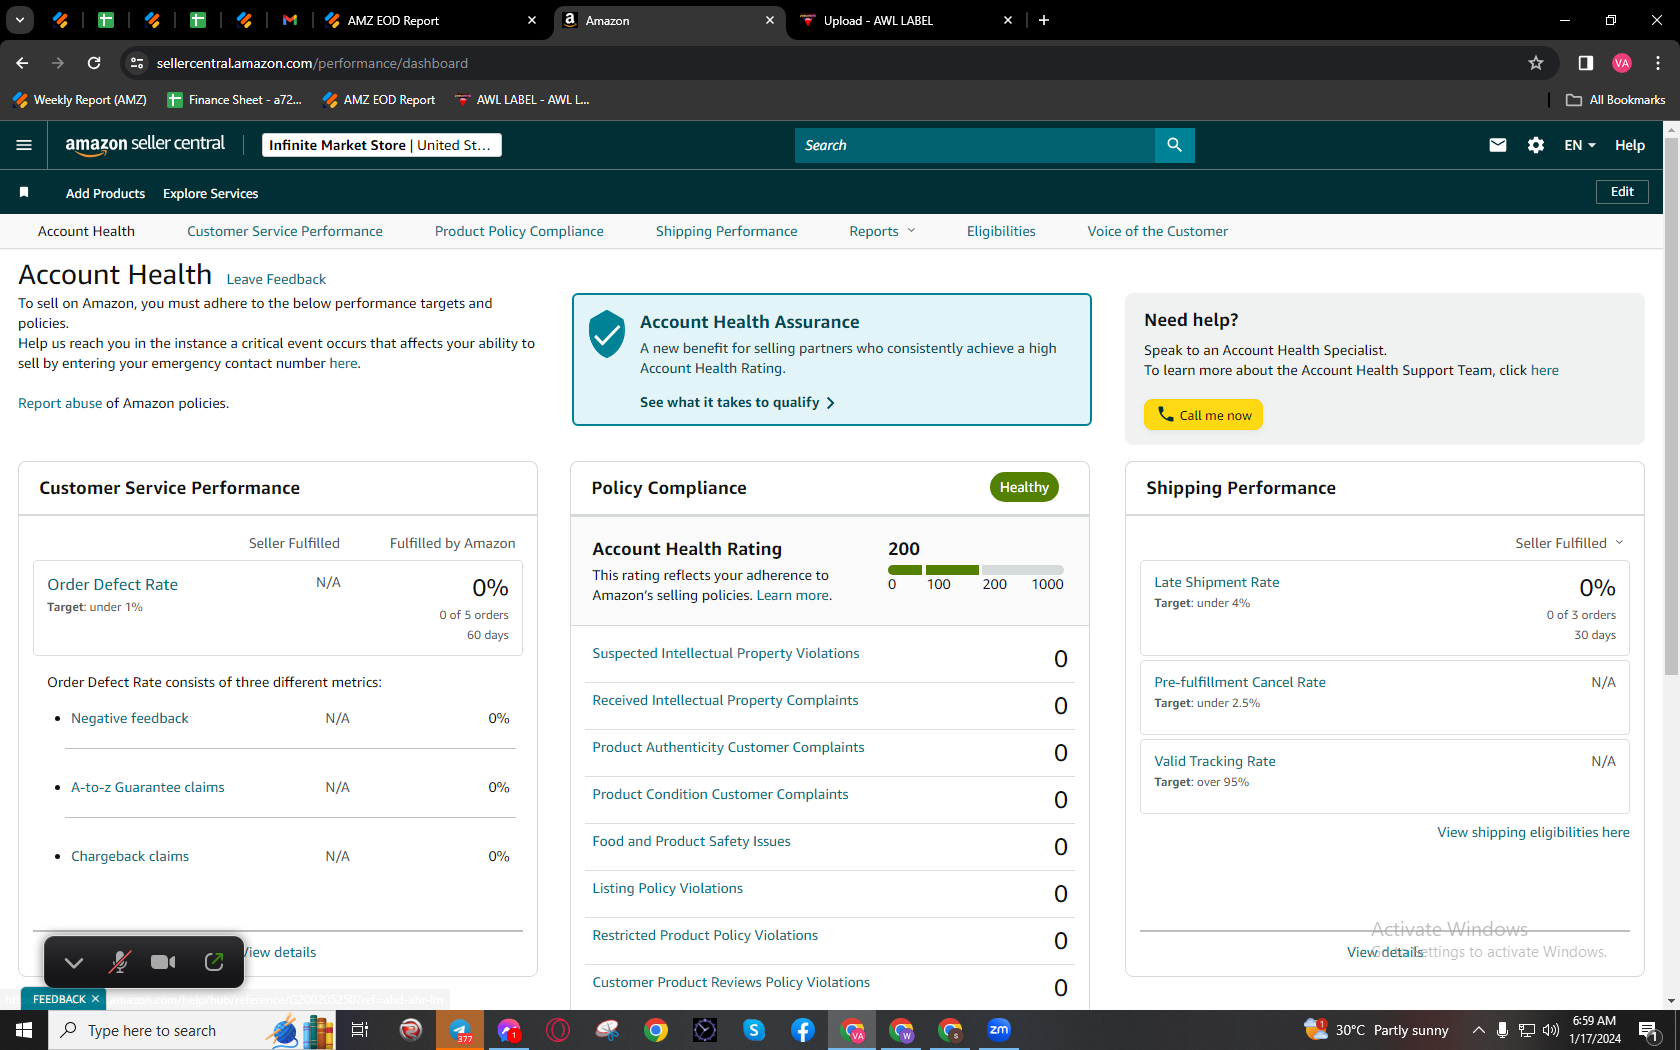Open the Seller Central hamburger menu
This screenshot has height=1050, width=1680.
(x=24, y=145)
